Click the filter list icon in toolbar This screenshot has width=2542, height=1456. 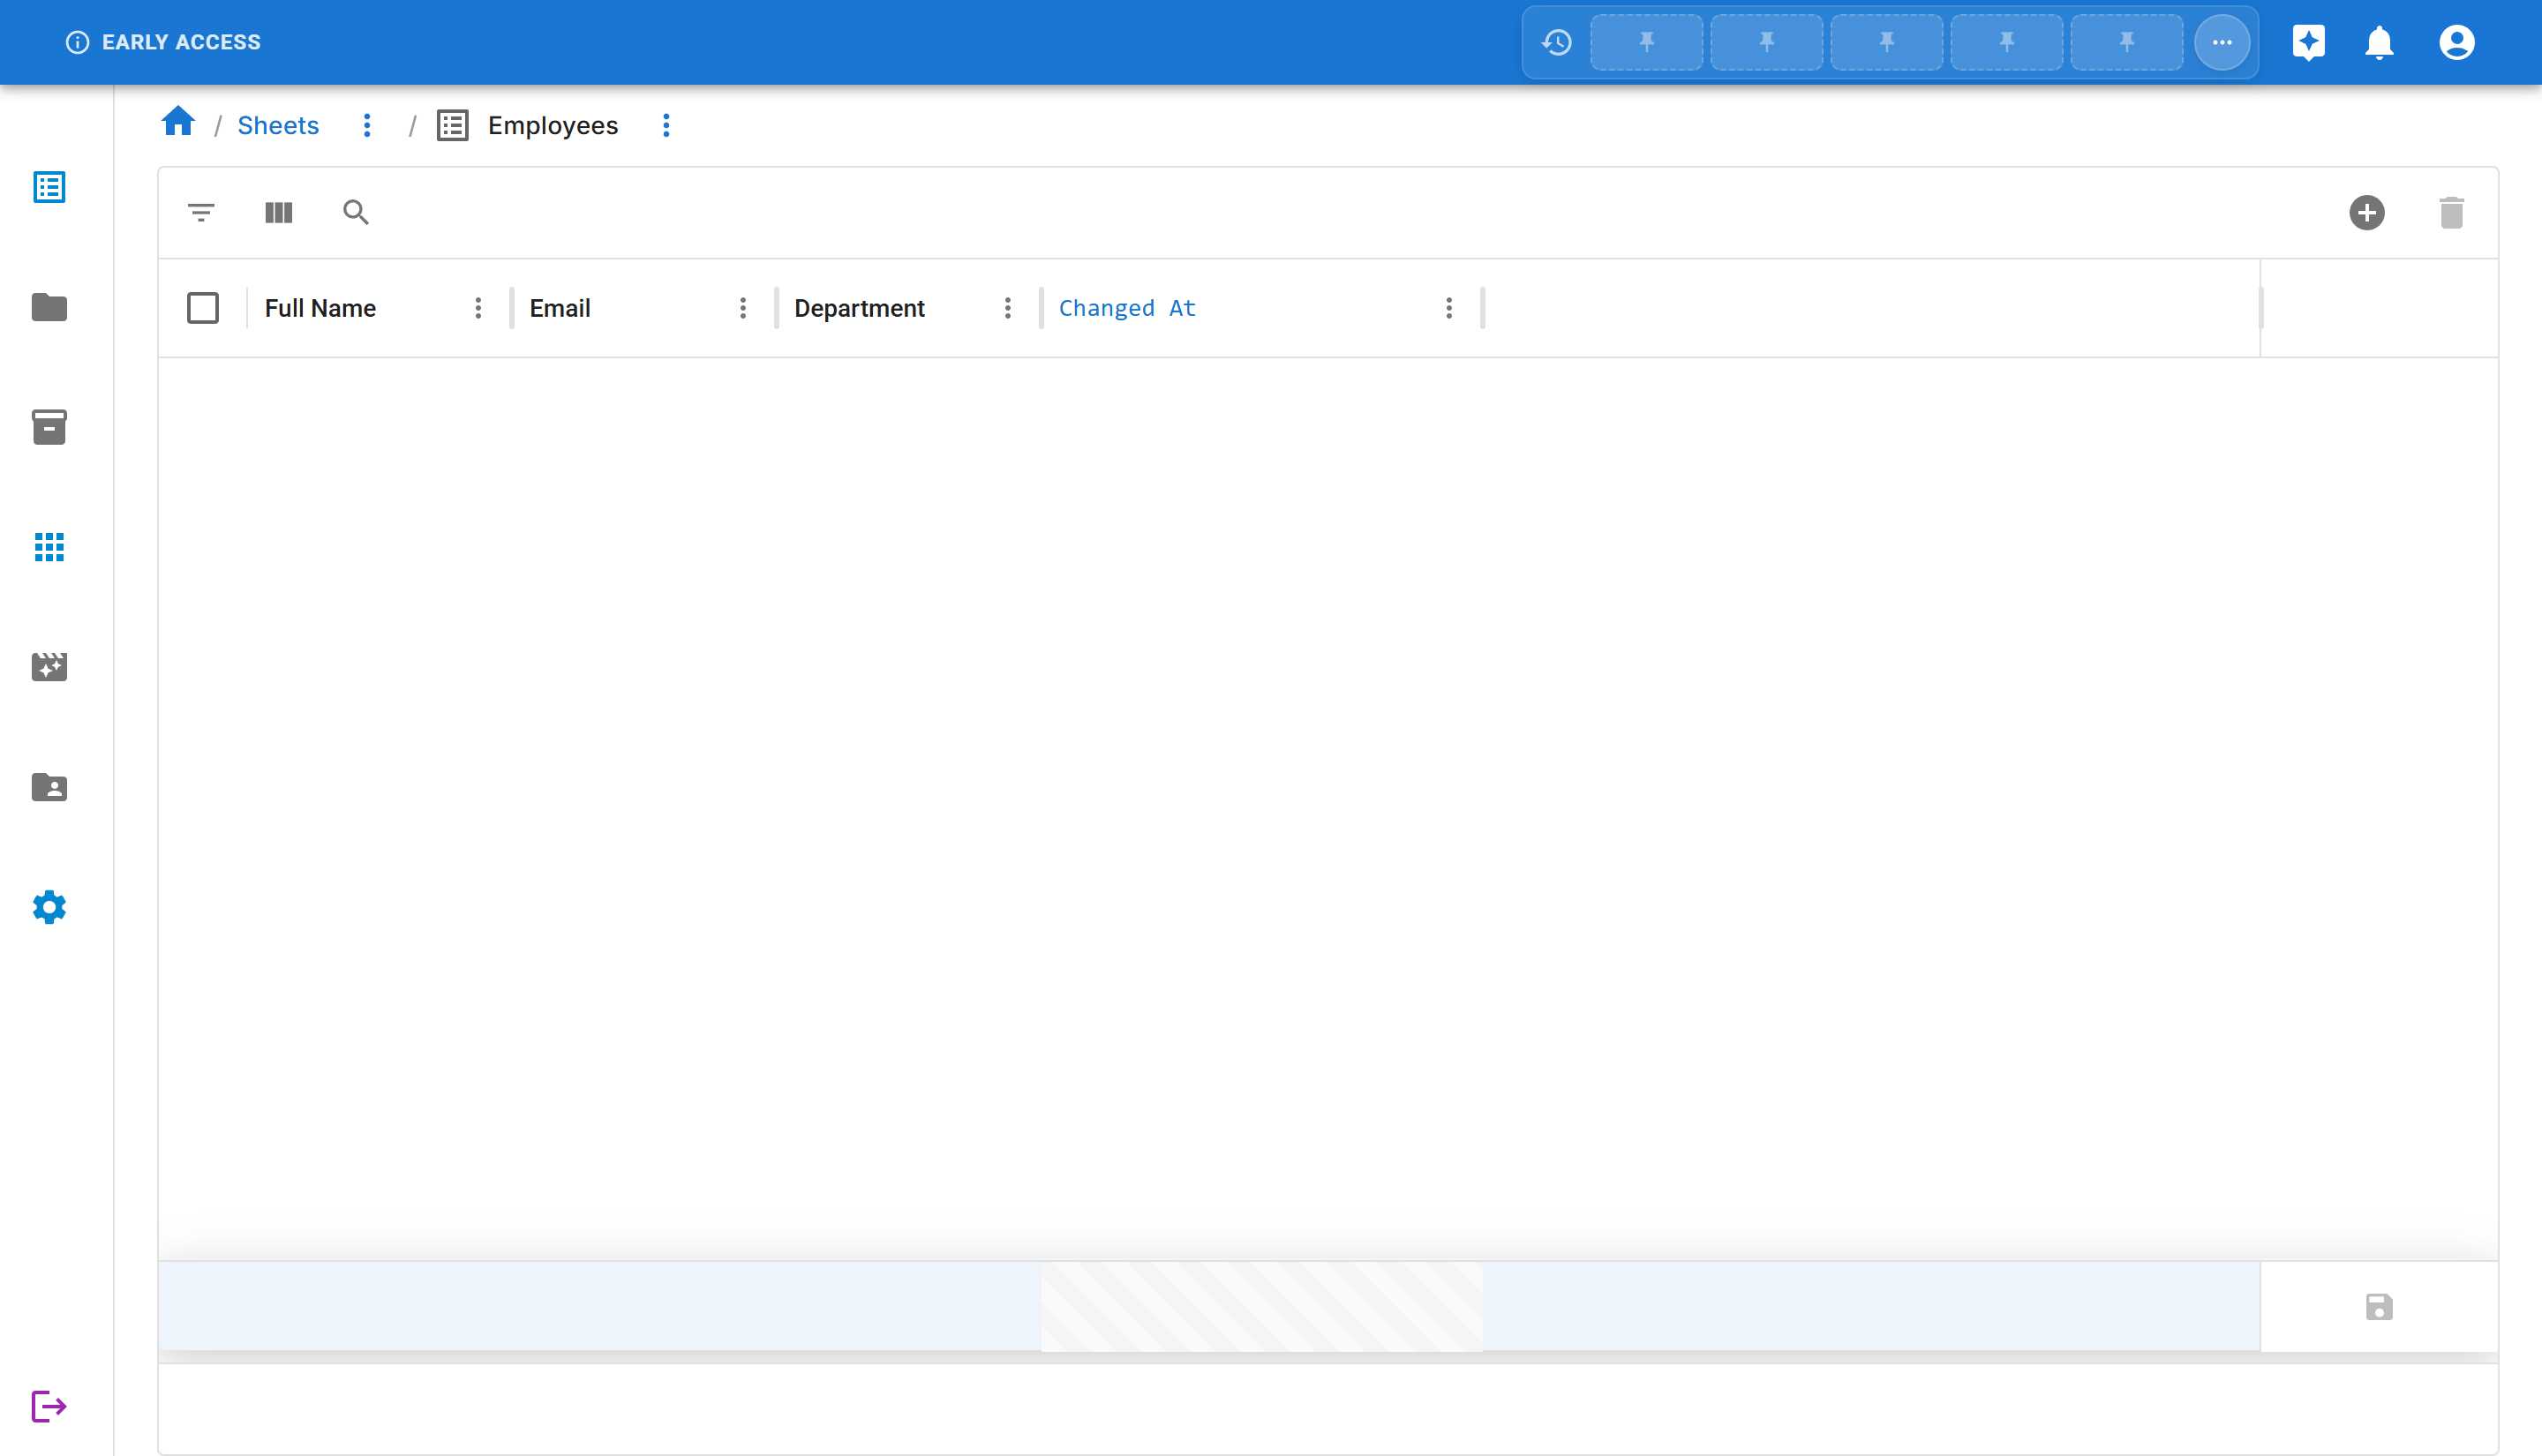point(201,212)
